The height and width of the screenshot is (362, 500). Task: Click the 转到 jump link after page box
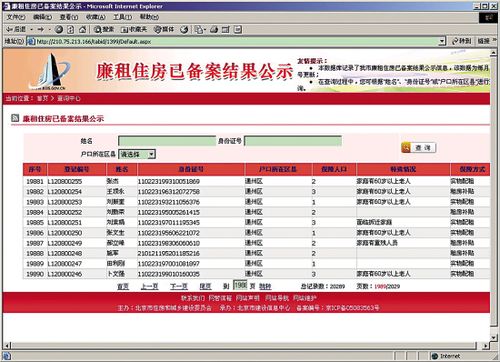[265, 286]
